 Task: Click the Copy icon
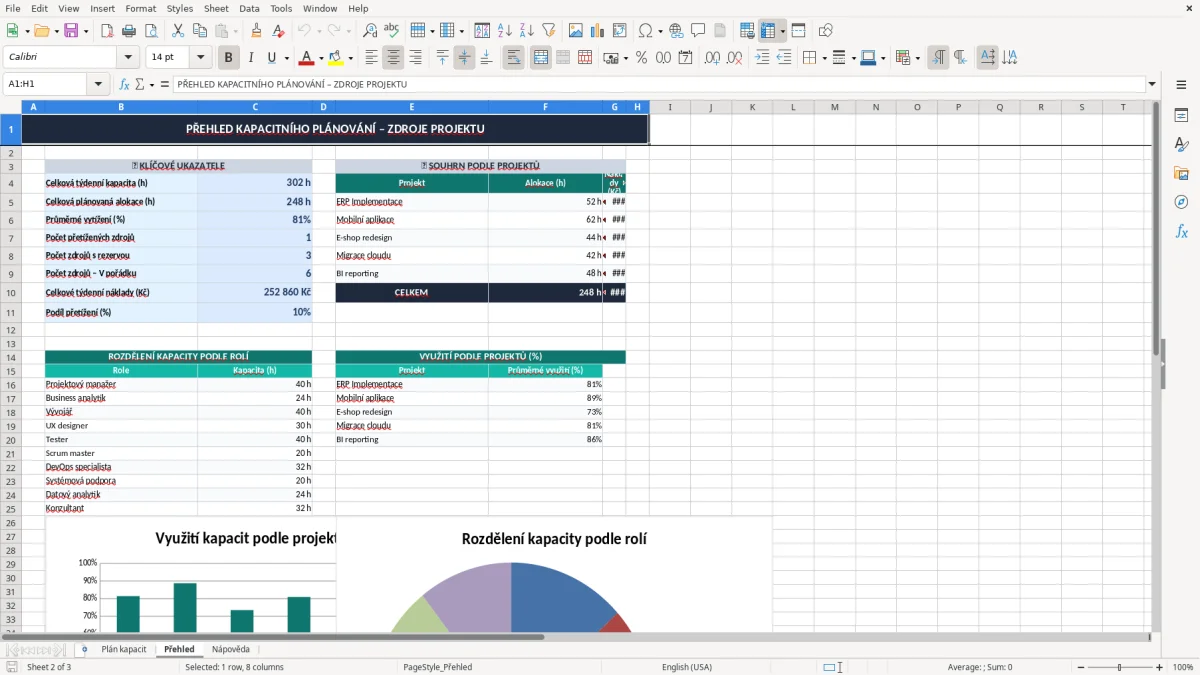[199, 31]
